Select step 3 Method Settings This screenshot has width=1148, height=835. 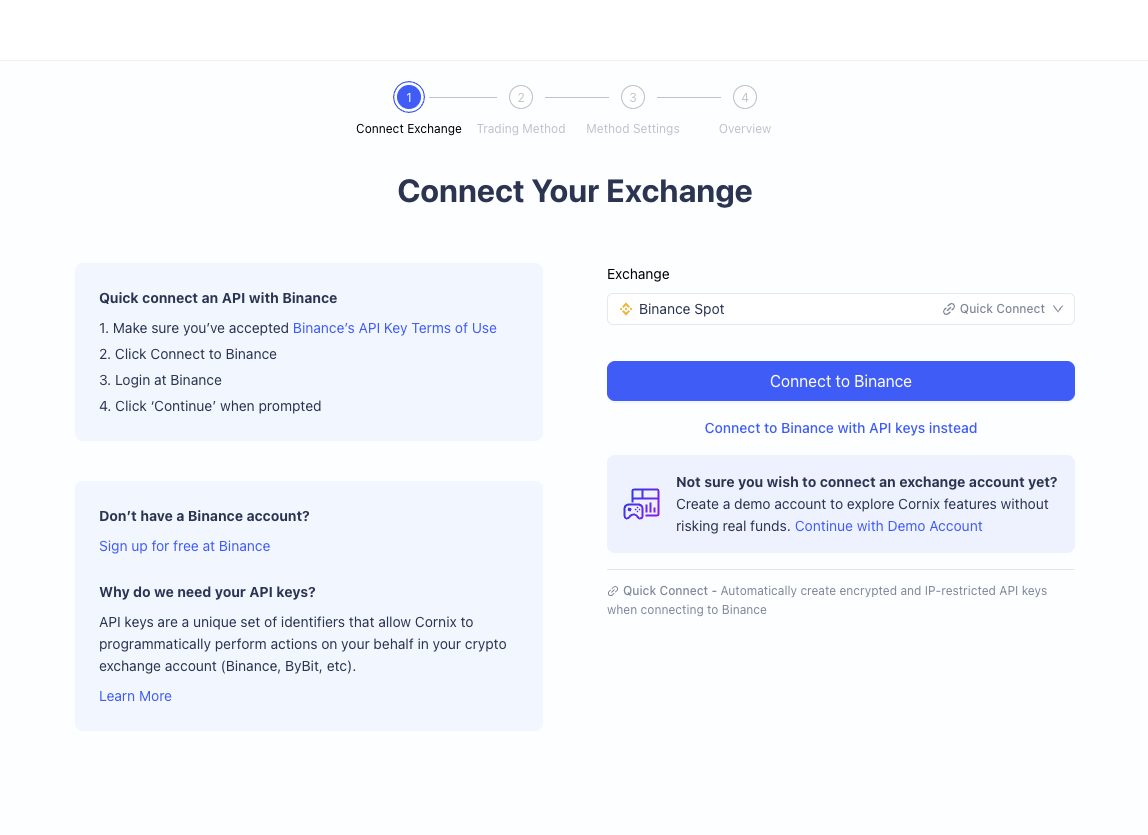click(633, 97)
